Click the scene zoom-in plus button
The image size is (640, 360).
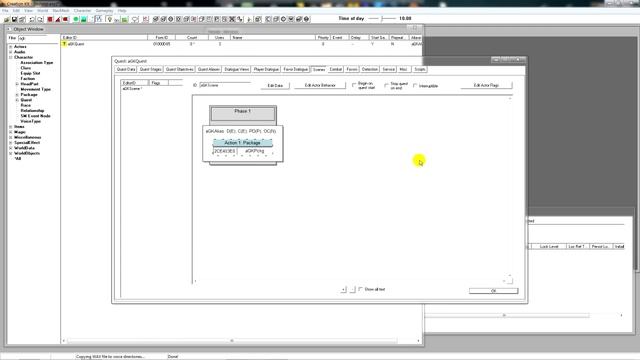(x=343, y=289)
